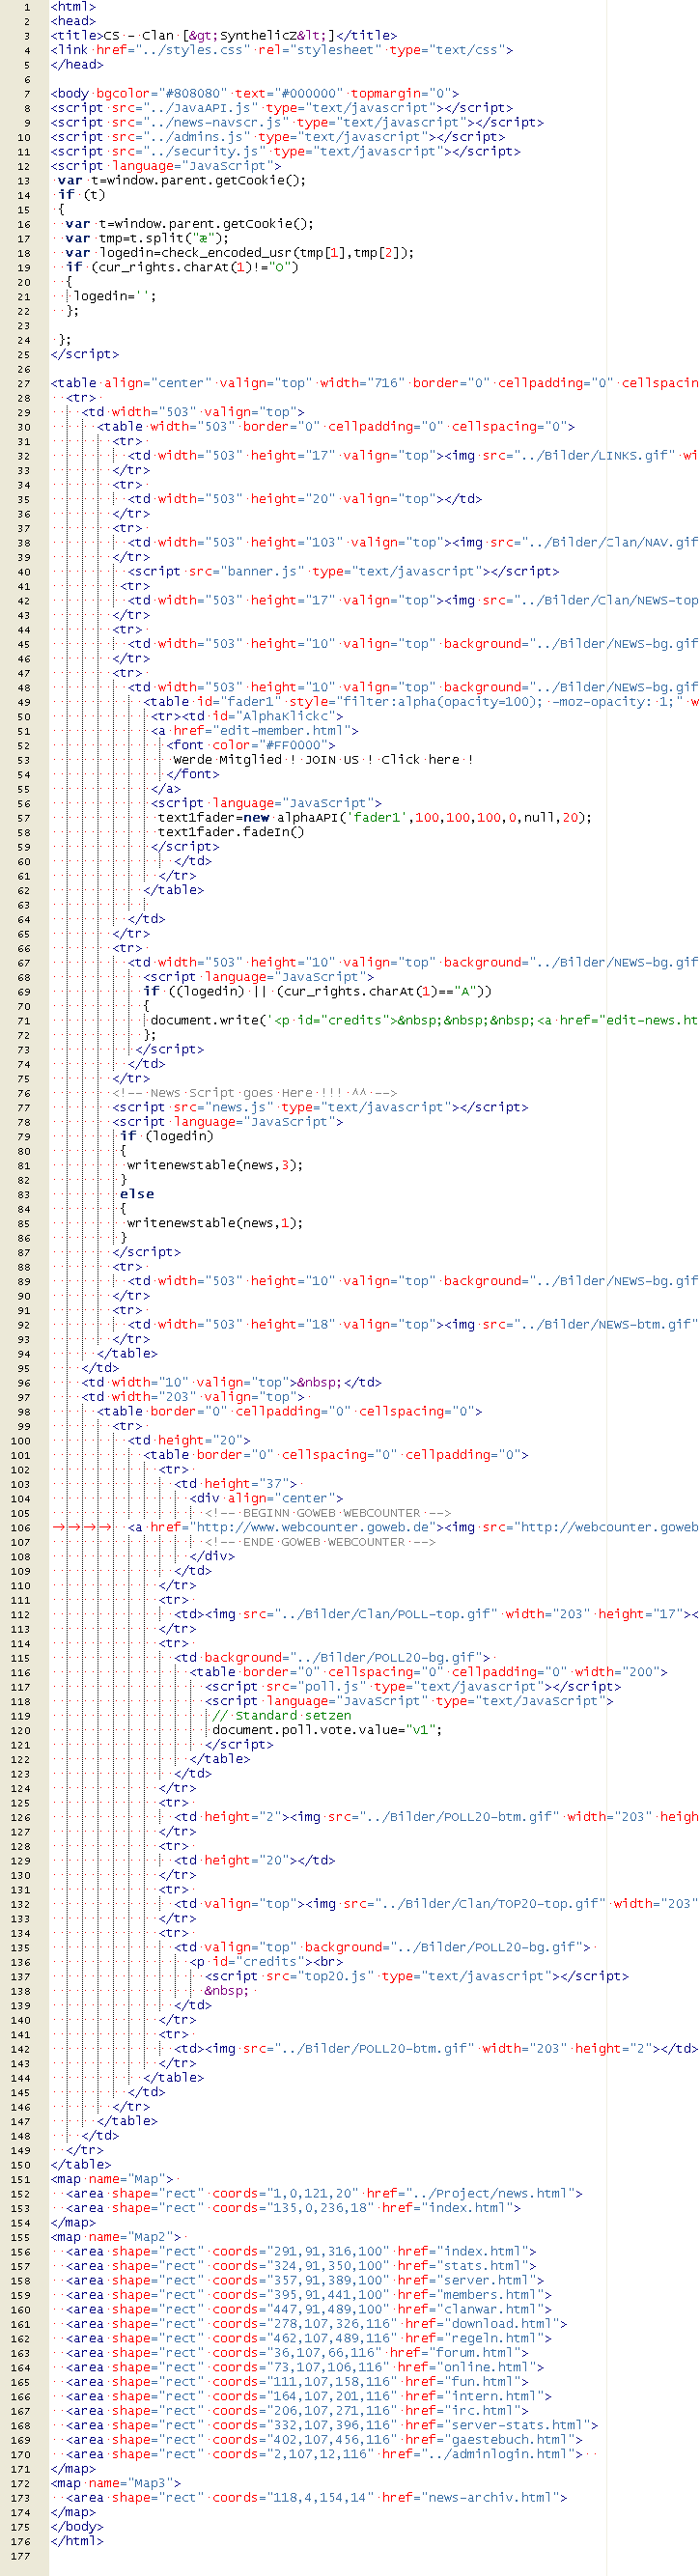Click the edit-member.html anchor line
The width and height of the screenshot is (700, 2576).
(x=255, y=731)
